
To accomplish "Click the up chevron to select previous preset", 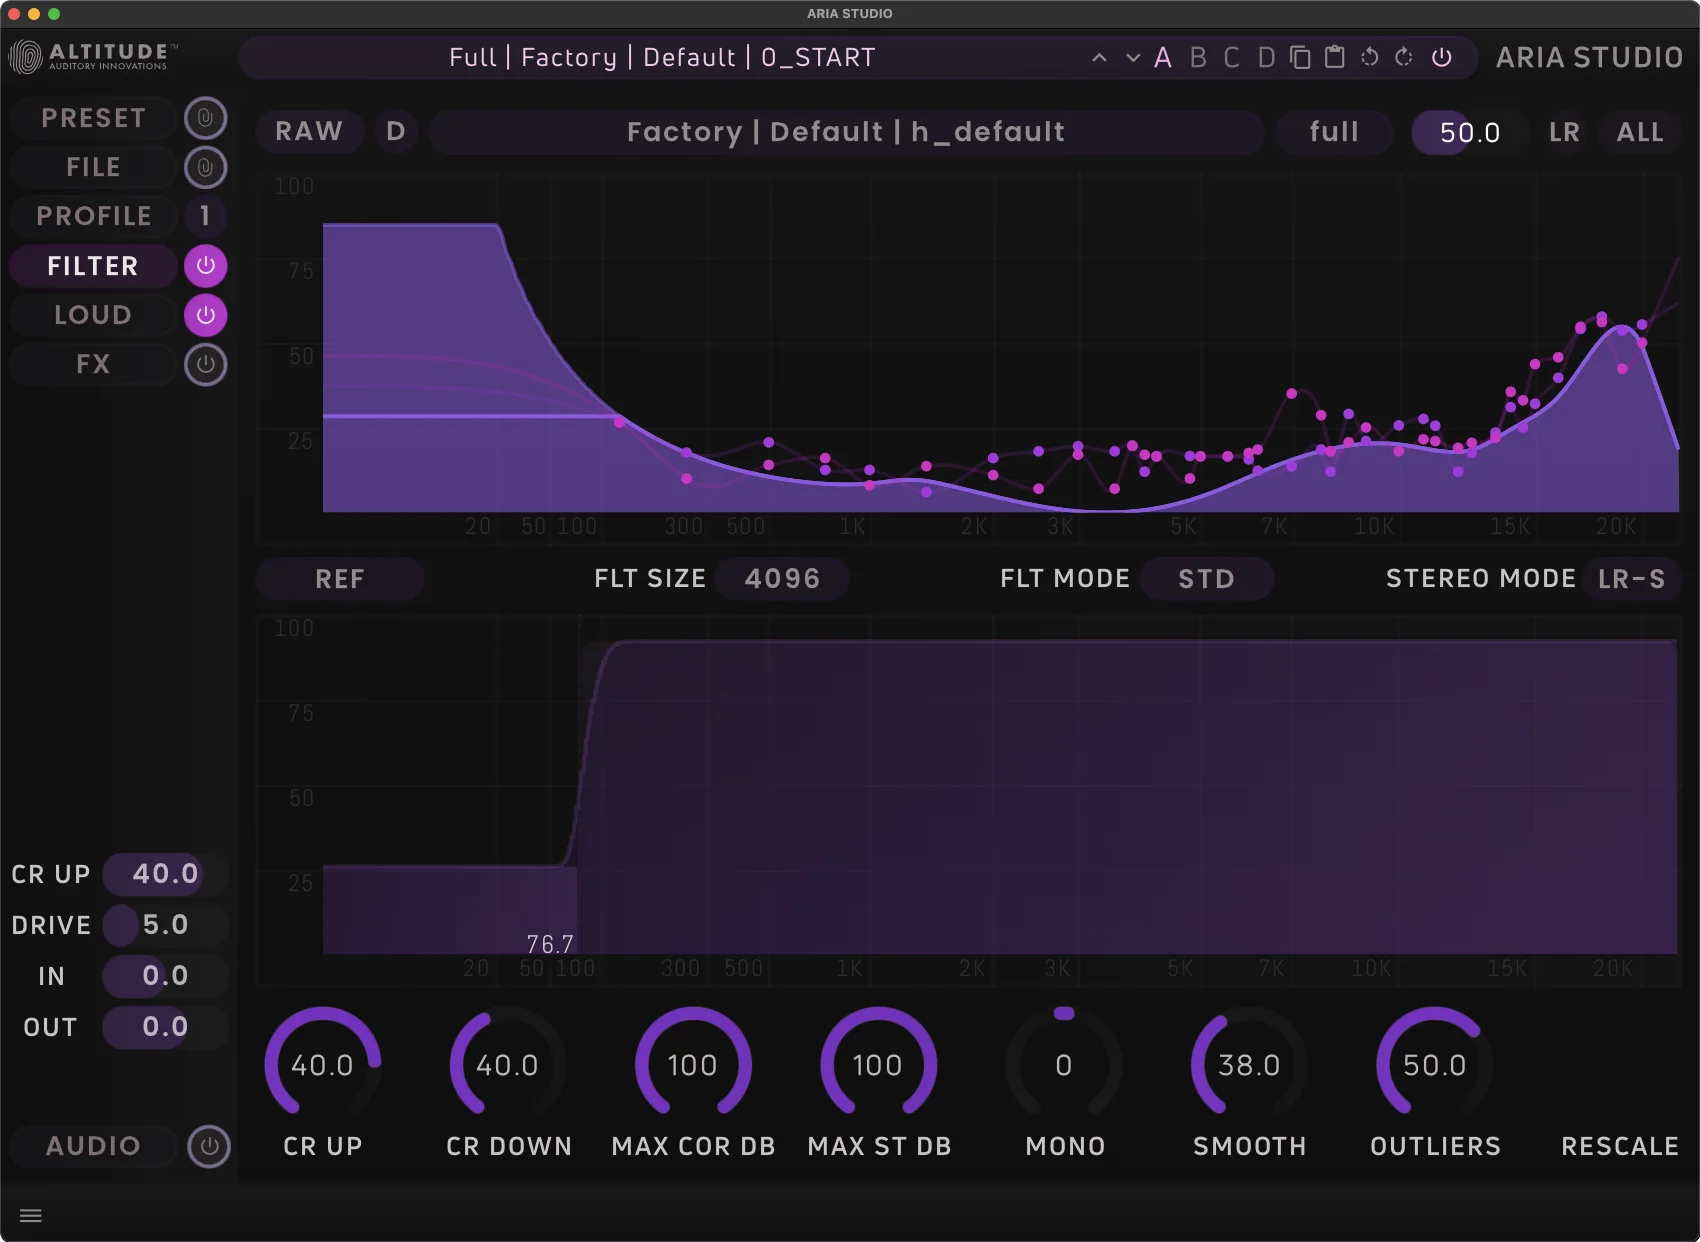I will click(x=1099, y=57).
